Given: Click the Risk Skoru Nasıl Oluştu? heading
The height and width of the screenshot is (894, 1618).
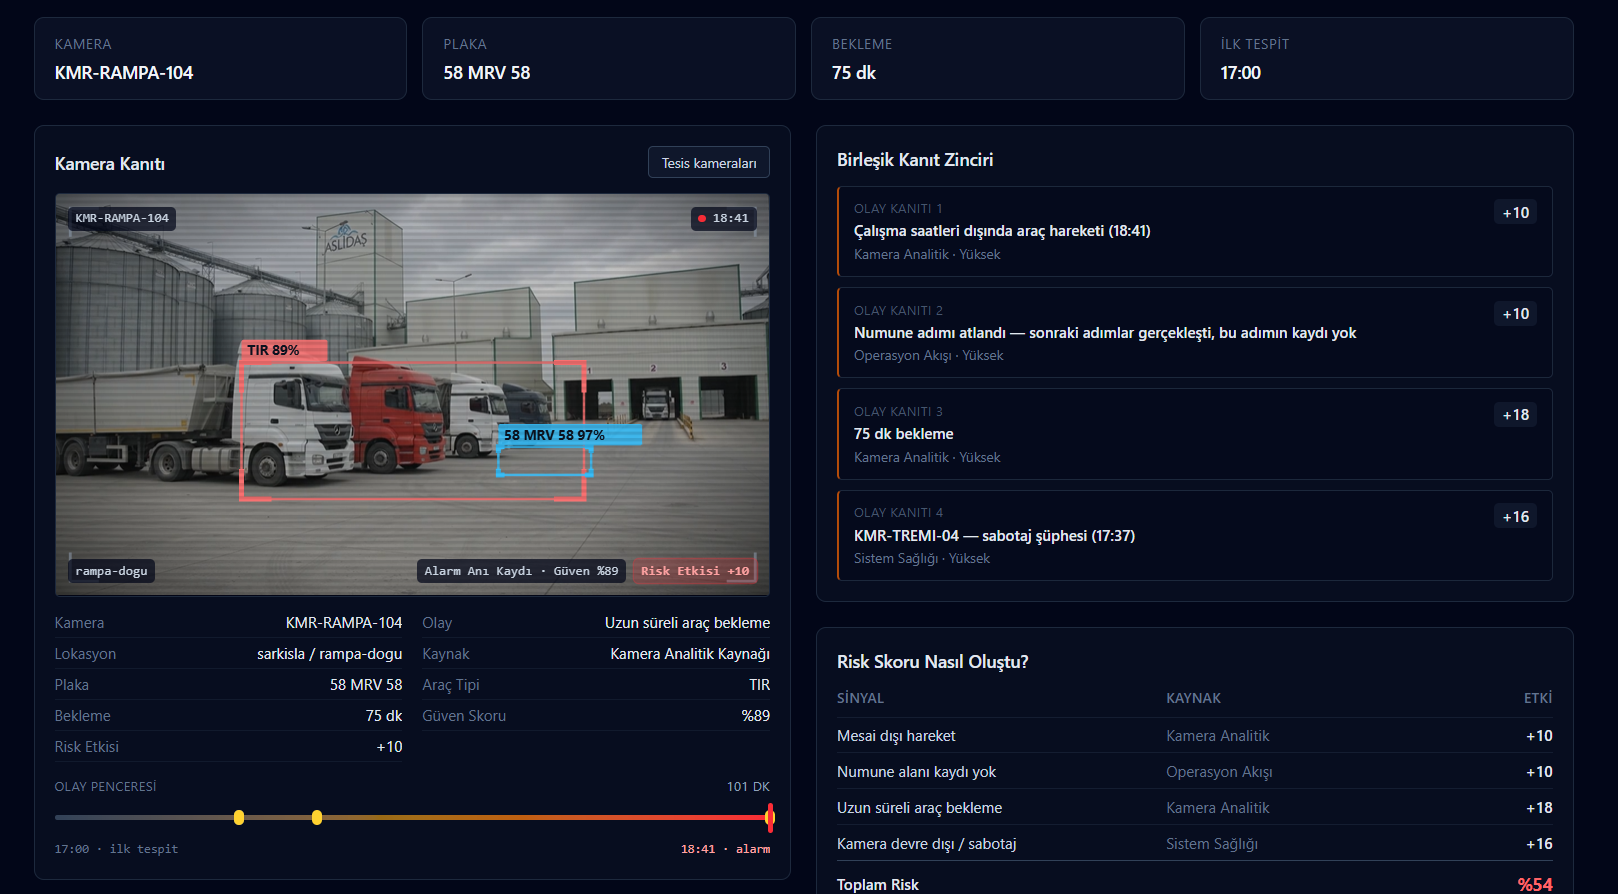Looking at the screenshot, I should [933, 662].
